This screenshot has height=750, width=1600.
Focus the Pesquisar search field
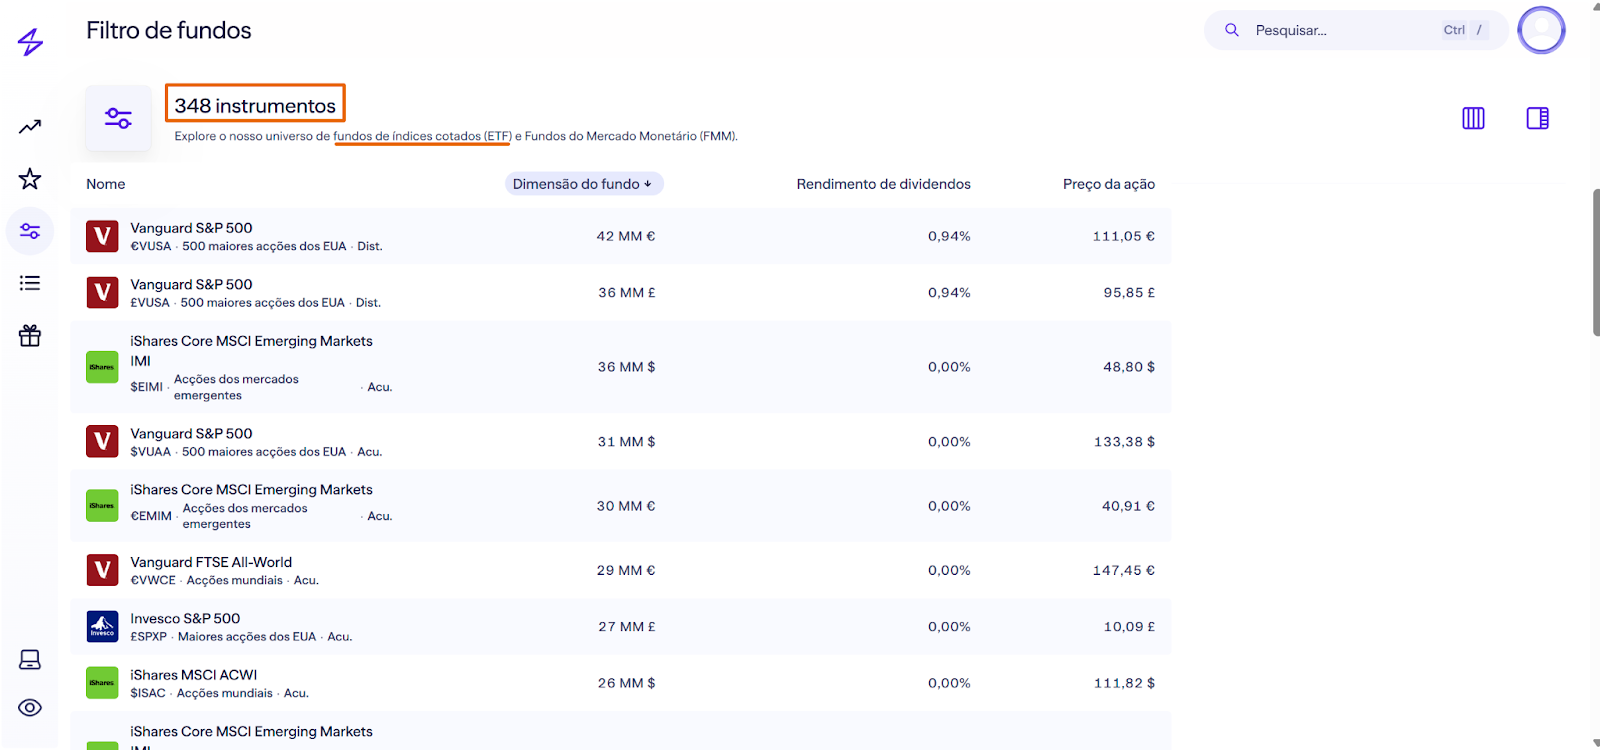(1356, 30)
